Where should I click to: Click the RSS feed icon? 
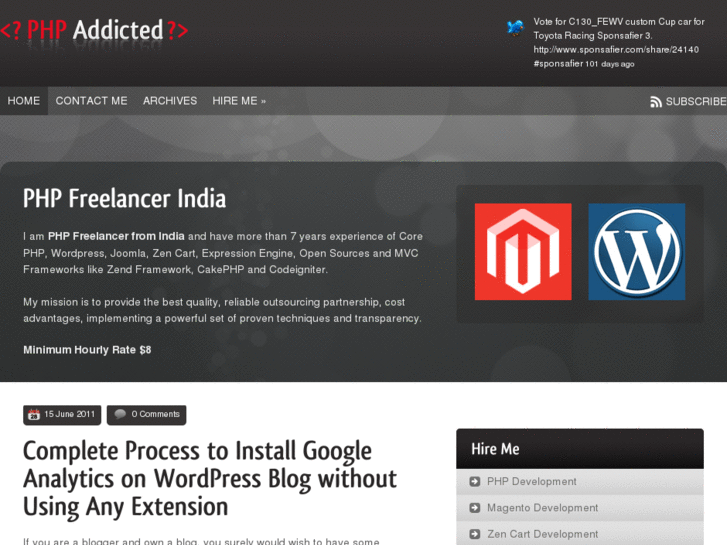(656, 102)
